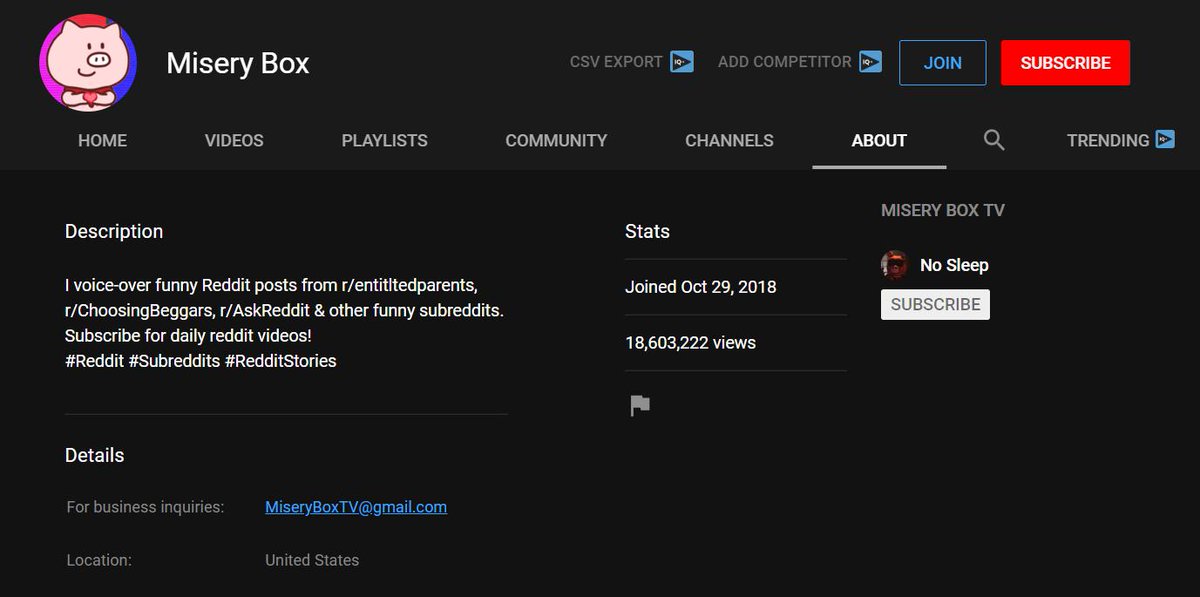Subscribe to the No Sleep channel

point(935,304)
